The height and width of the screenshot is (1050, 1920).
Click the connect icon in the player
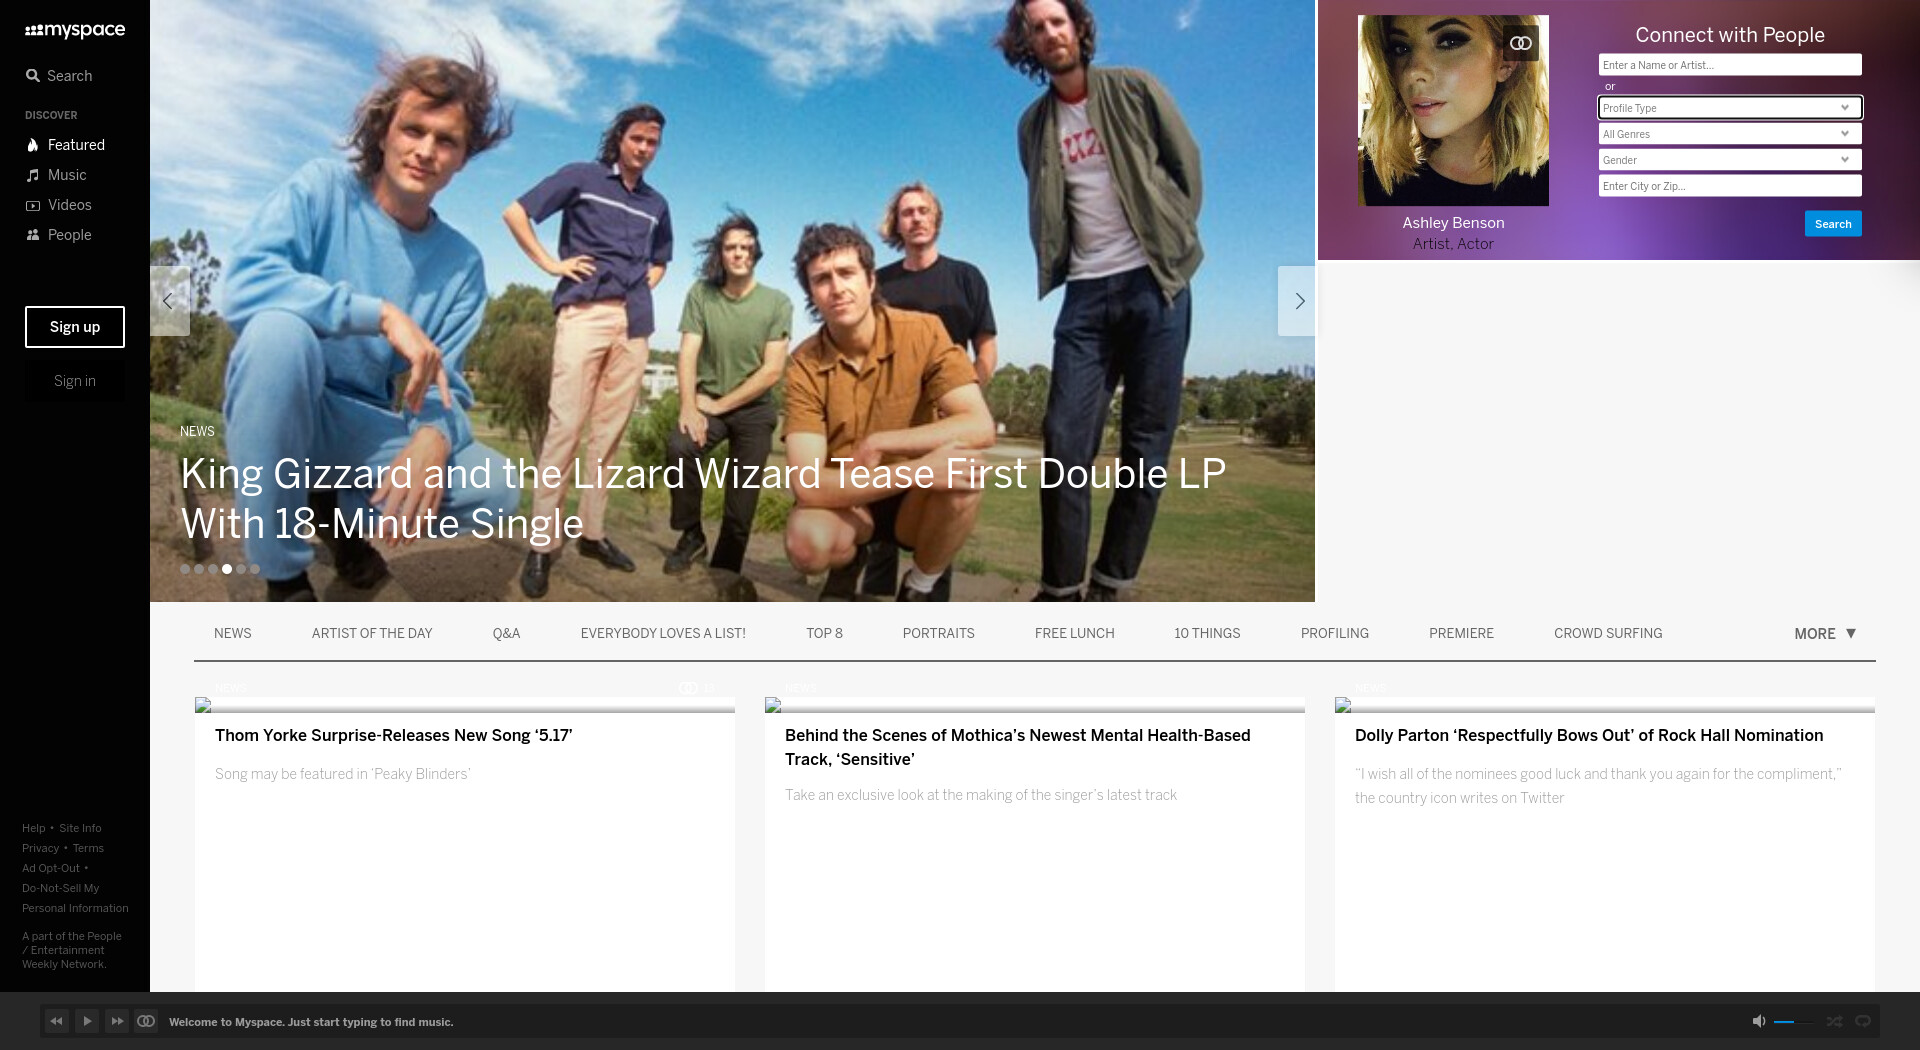click(146, 1021)
